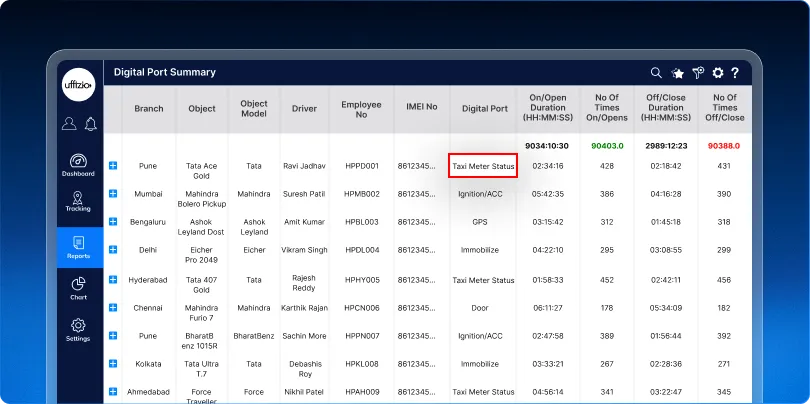Select driver Karthik Rajan

click(x=304, y=308)
